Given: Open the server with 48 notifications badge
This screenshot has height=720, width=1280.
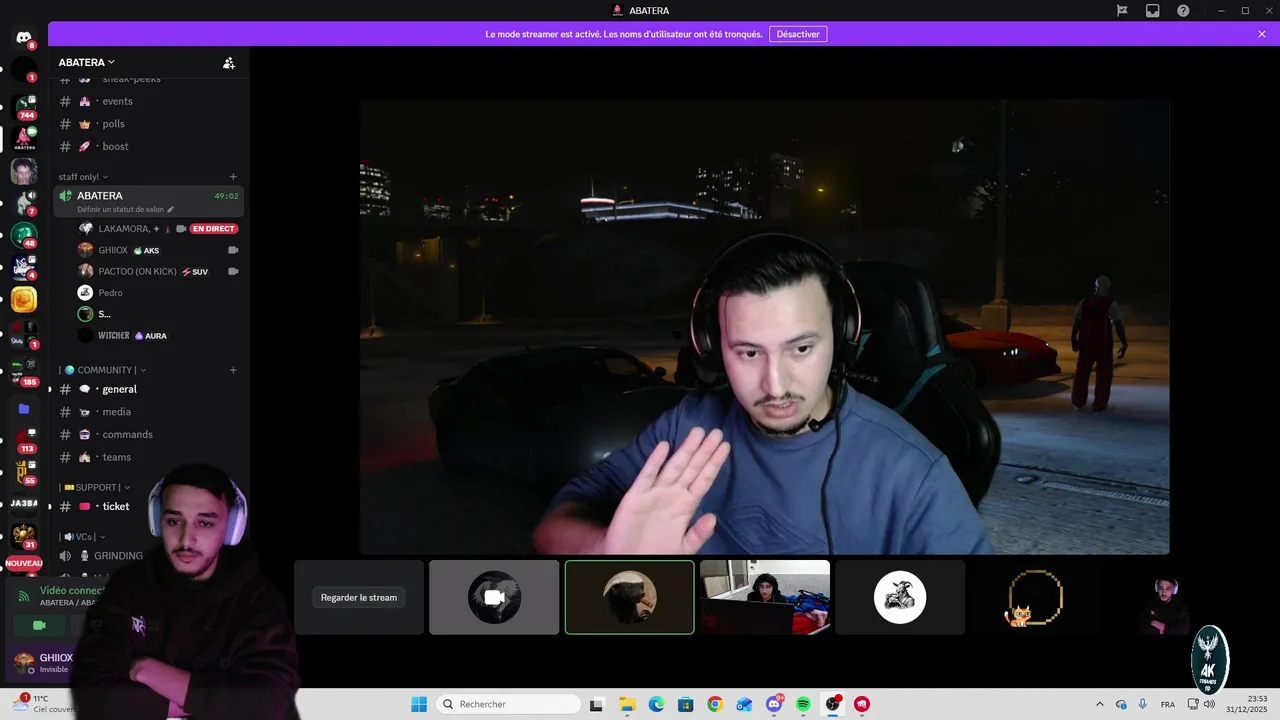Looking at the screenshot, I should [x=24, y=235].
